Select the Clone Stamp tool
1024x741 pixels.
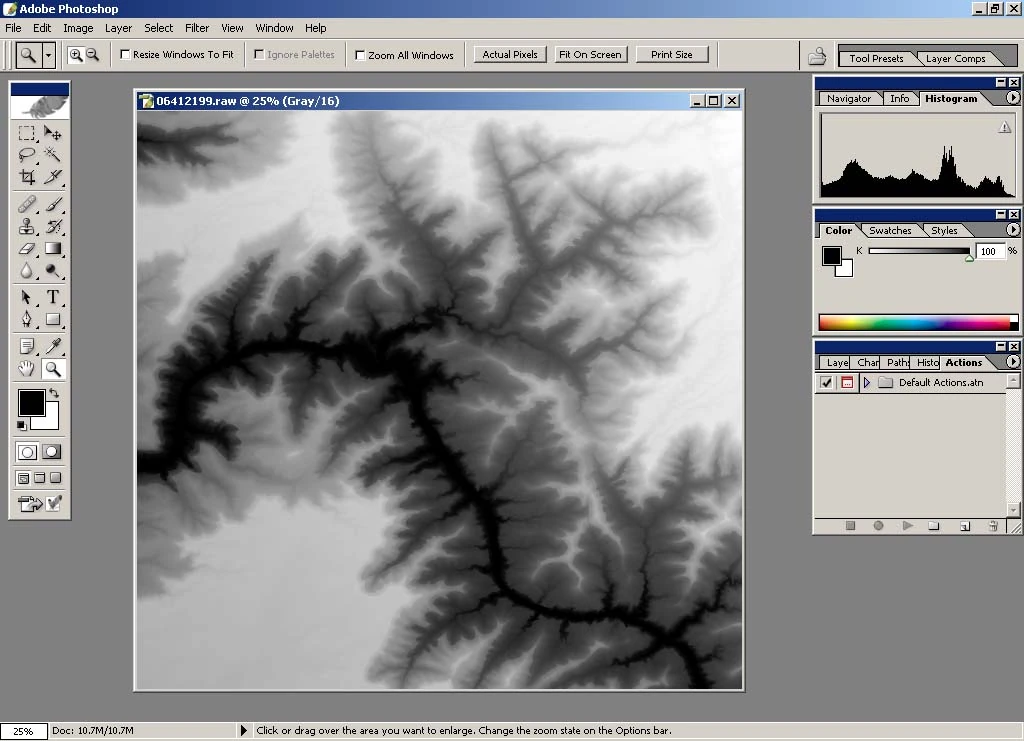(x=27, y=226)
